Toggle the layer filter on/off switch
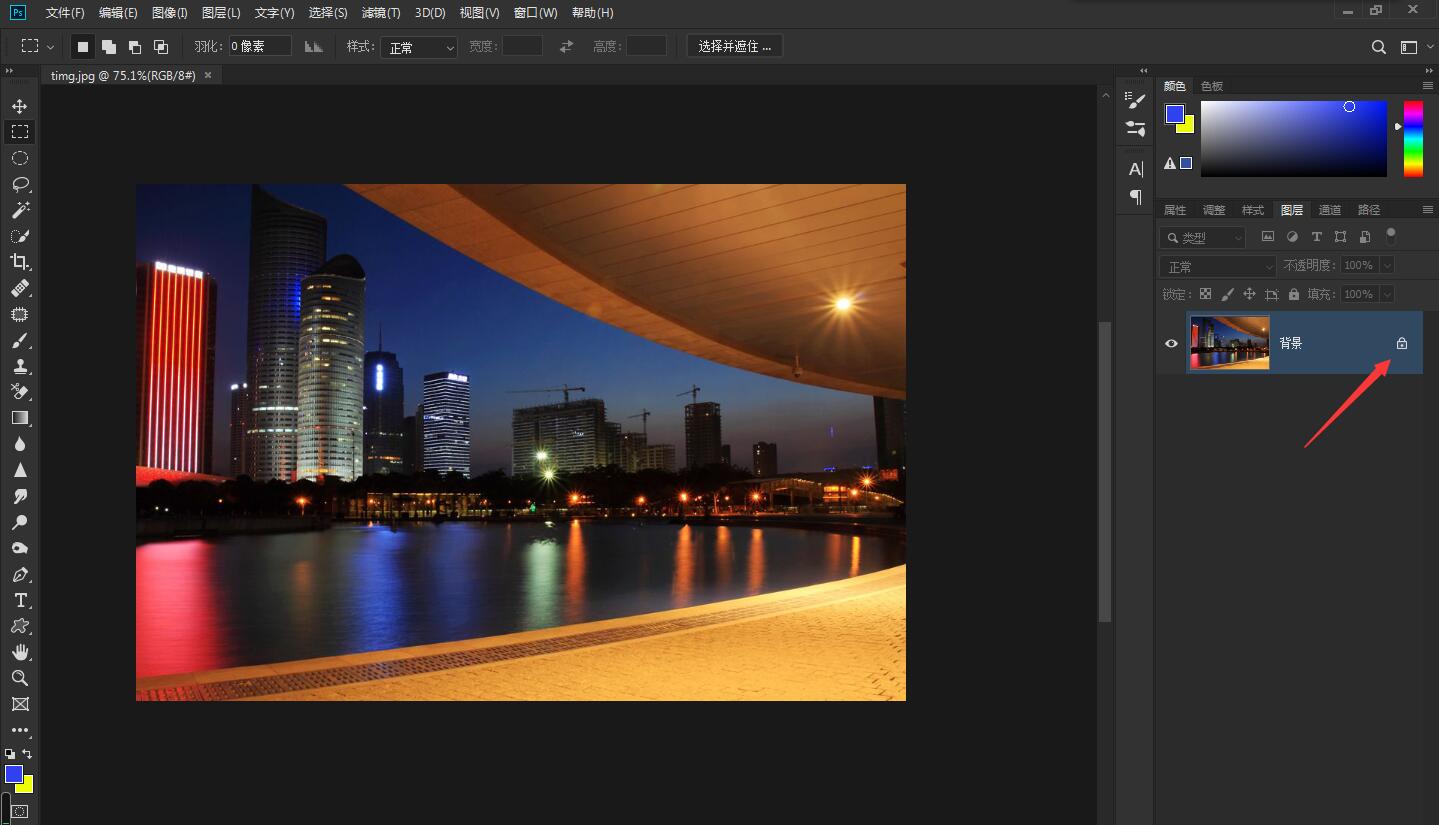Image resolution: width=1439 pixels, height=825 pixels. click(1390, 236)
